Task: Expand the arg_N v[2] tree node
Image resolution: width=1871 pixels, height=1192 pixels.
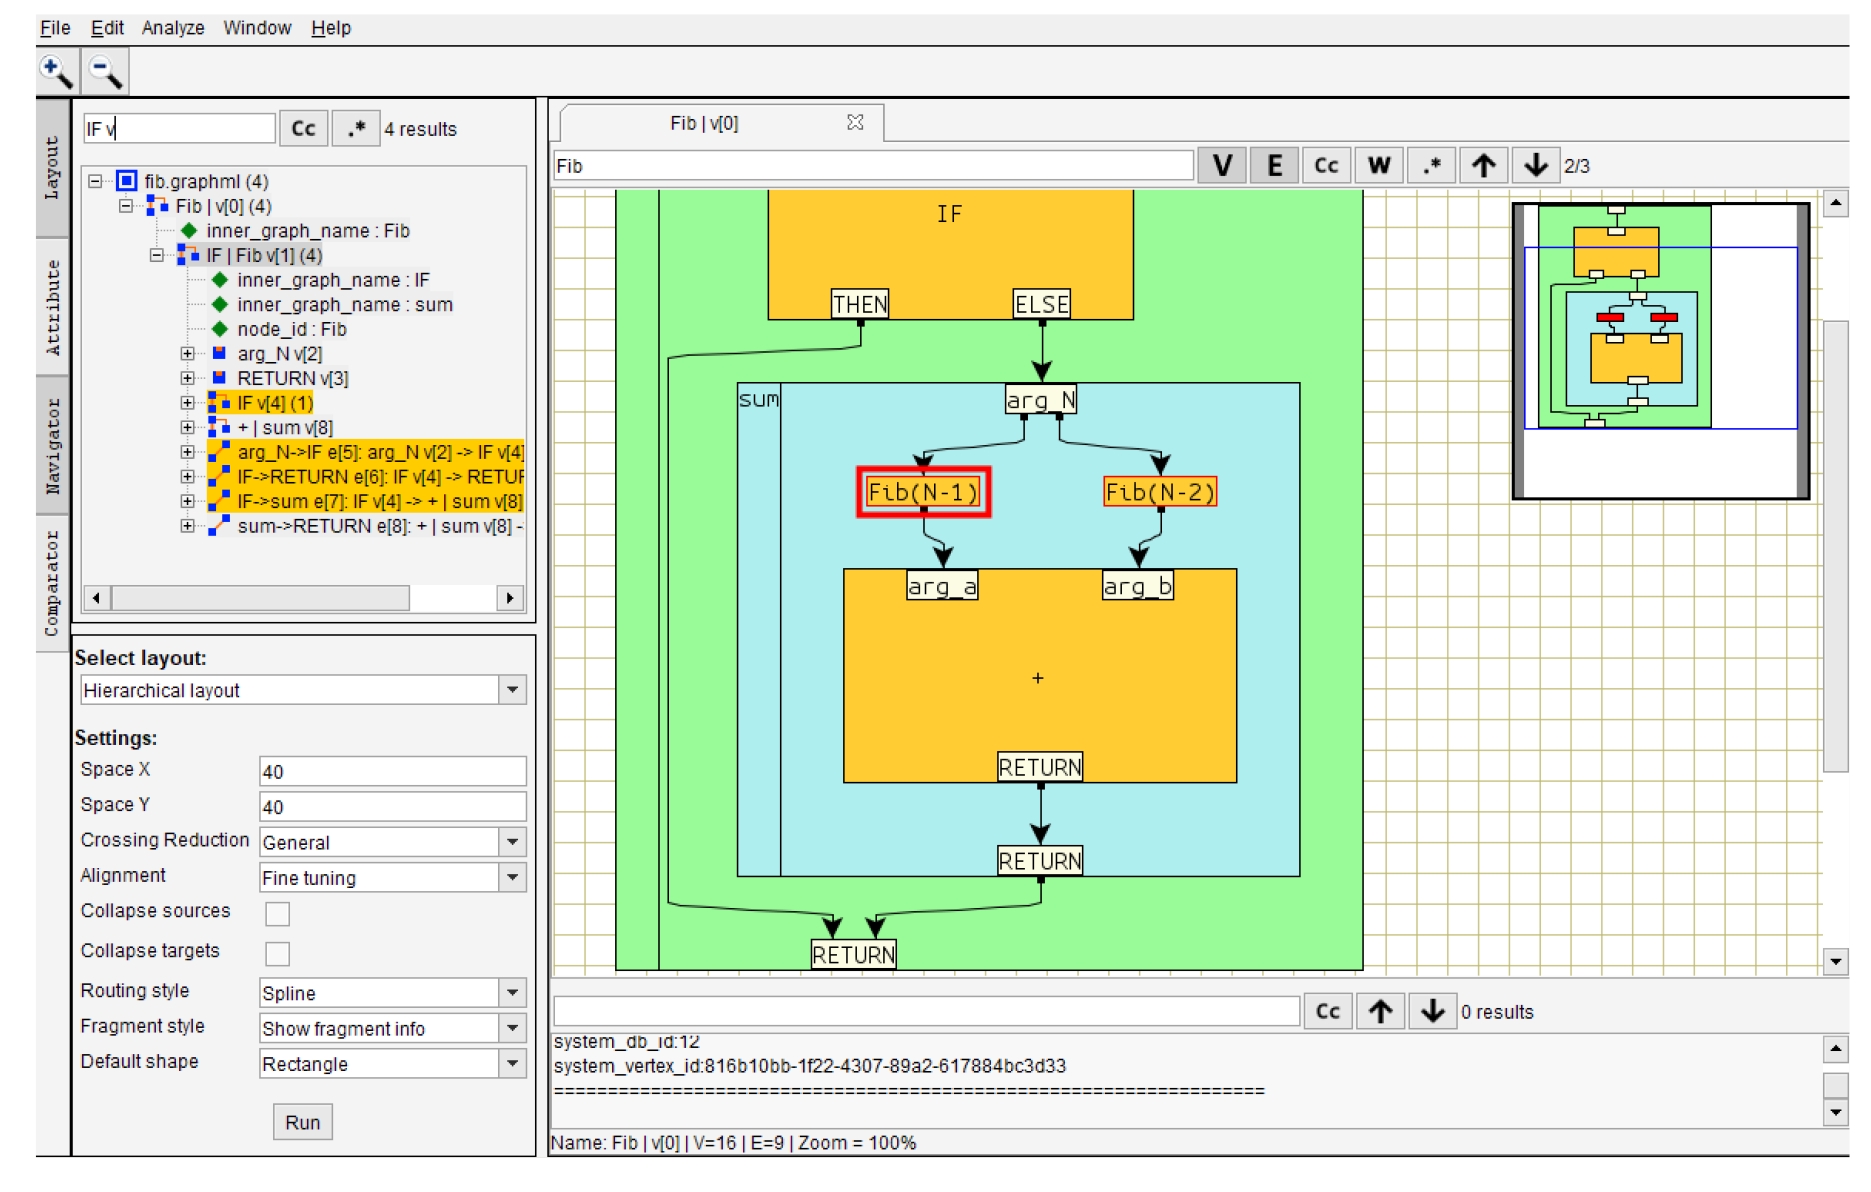Action: coord(187,353)
